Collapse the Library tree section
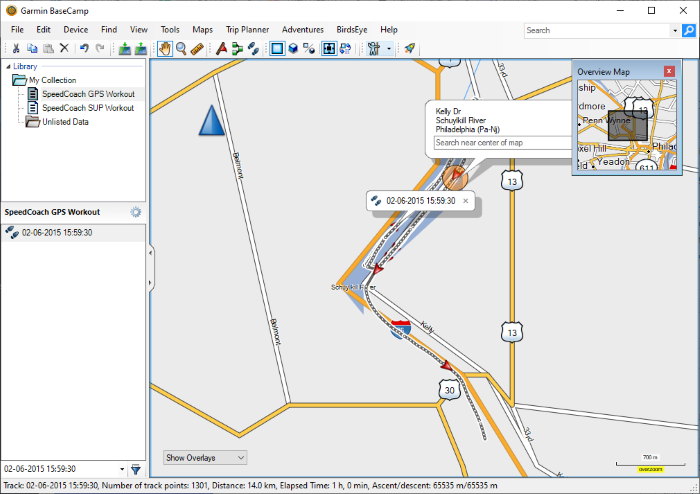This screenshot has height=494, width=700. tap(8, 67)
